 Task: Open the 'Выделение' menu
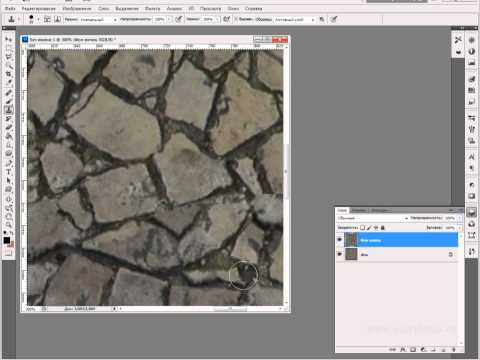127,8
